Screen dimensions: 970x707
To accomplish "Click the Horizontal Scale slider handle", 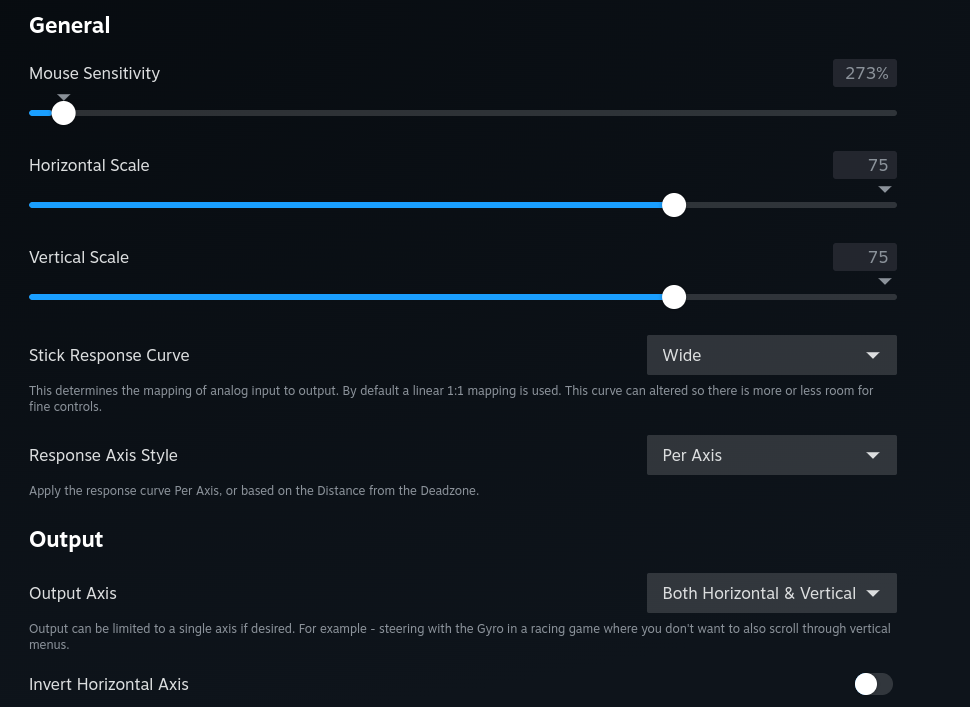I will [674, 205].
